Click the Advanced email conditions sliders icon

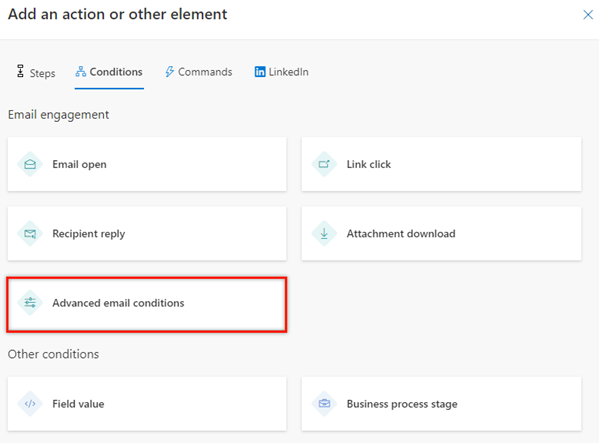pyautogui.click(x=30, y=303)
